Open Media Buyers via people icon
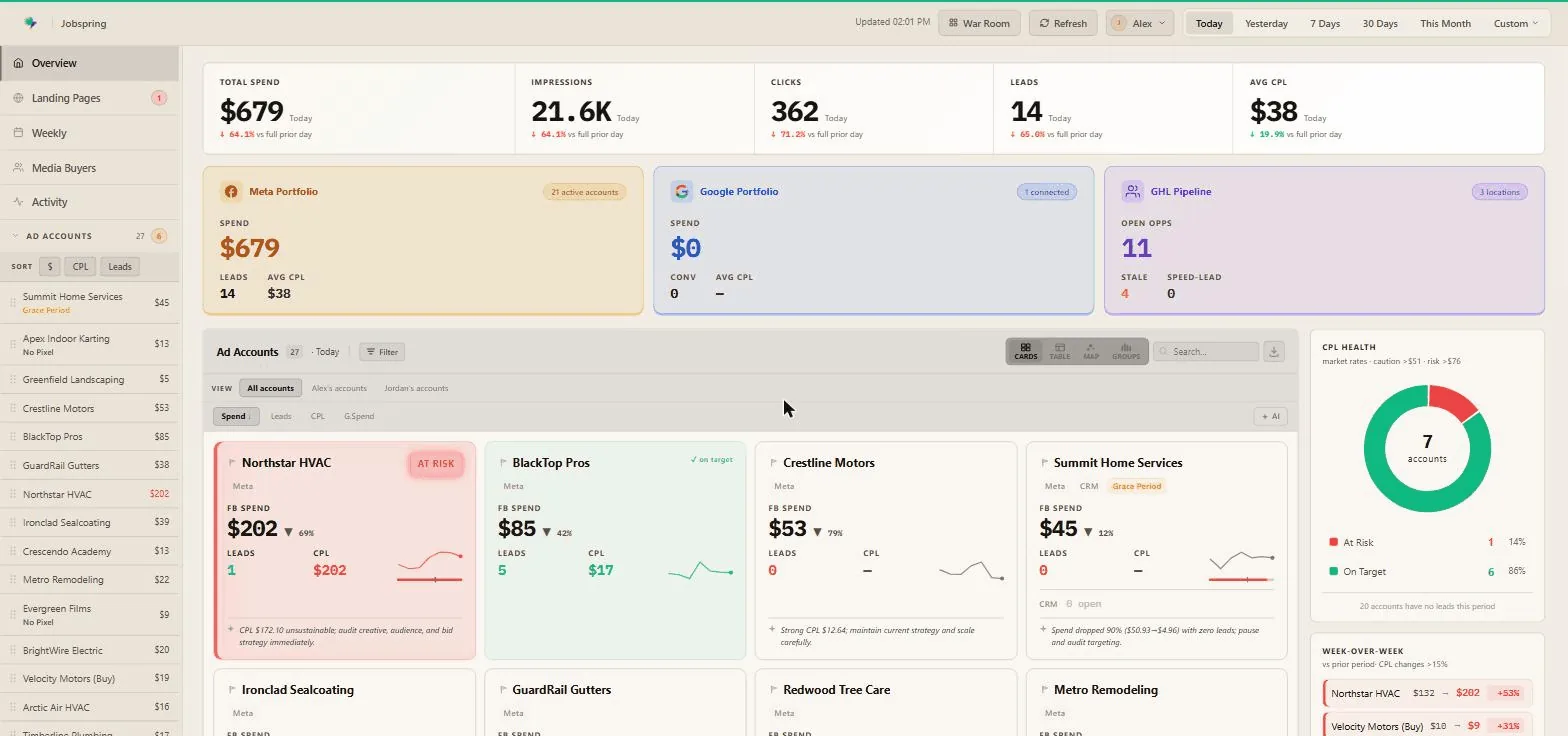This screenshot has width=1568, height=736. (x=18, y=168)
